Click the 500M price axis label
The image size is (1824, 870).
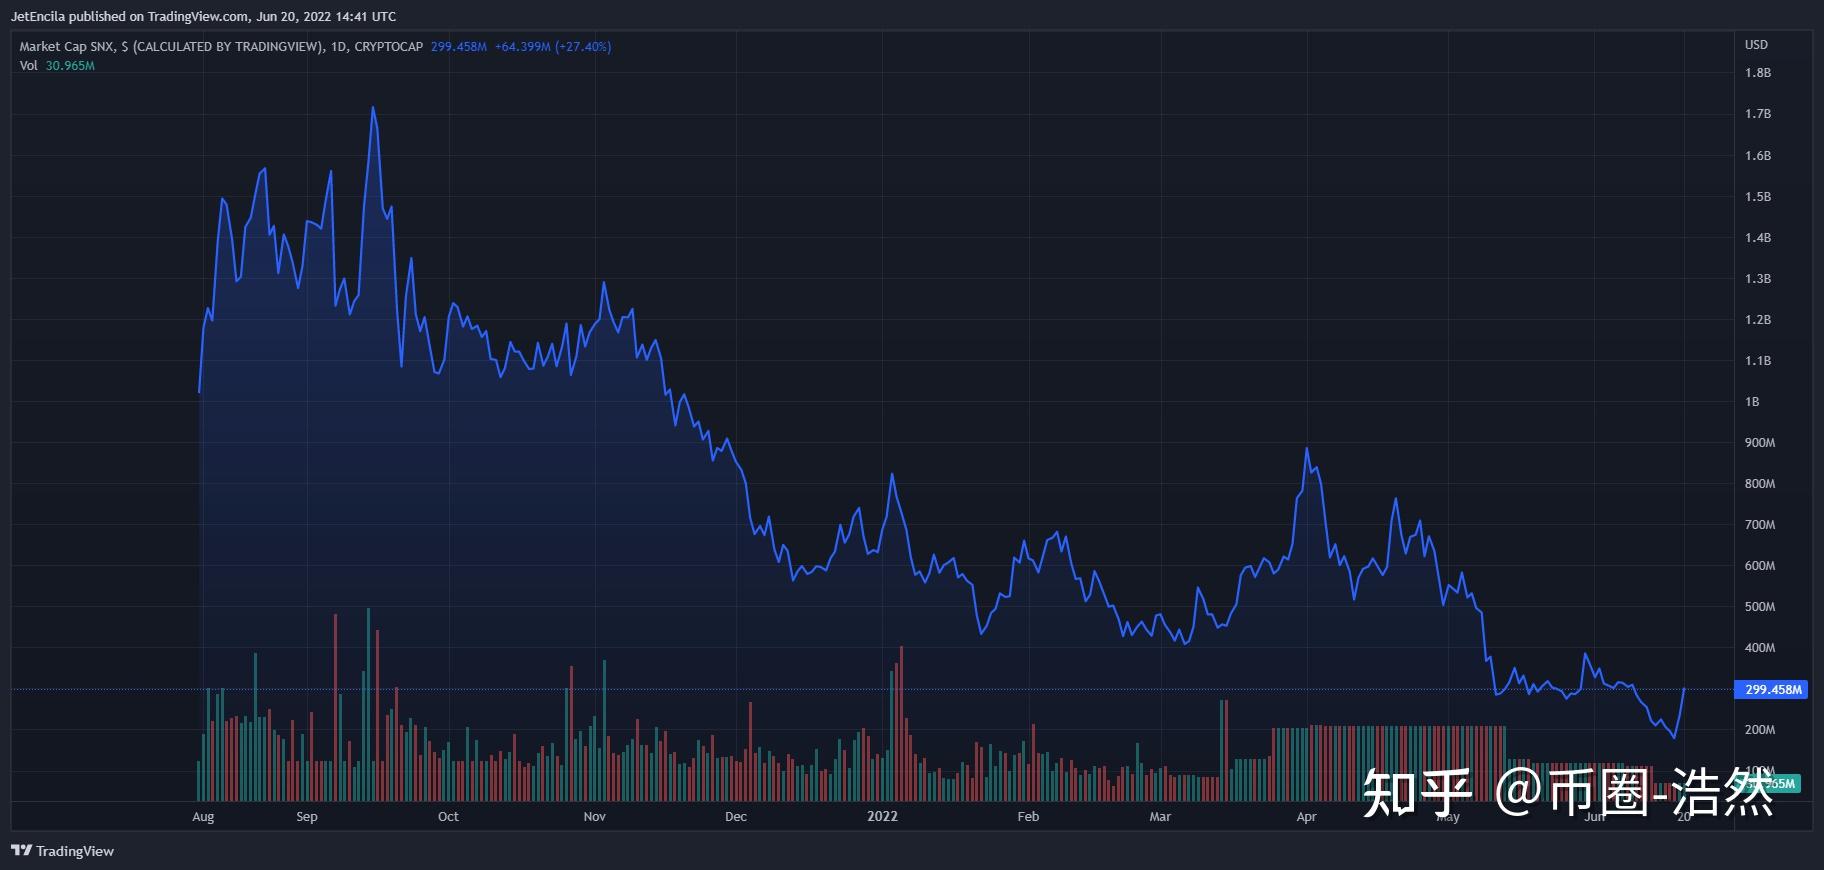1759,607
